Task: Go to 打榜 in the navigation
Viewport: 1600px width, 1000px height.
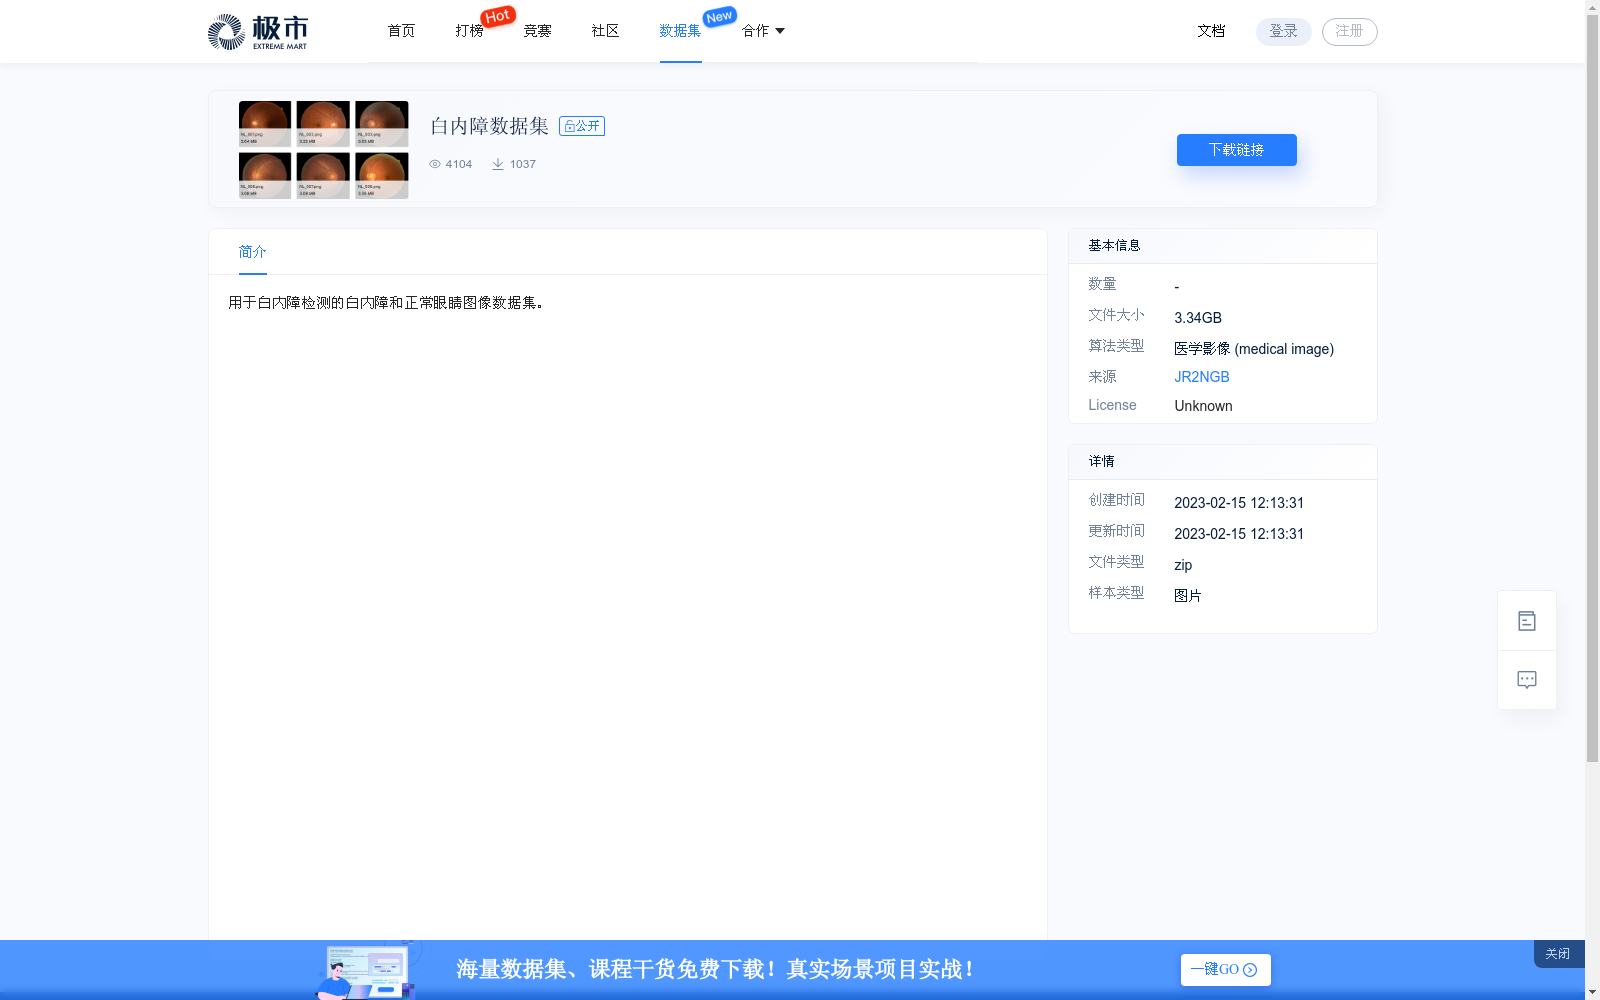Action: click(x=469, y=31)
